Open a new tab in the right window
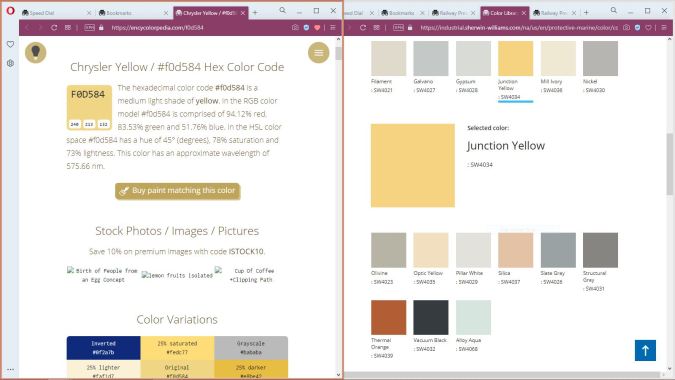The width and height of the screenshot is (675, 380). point(586,13)
